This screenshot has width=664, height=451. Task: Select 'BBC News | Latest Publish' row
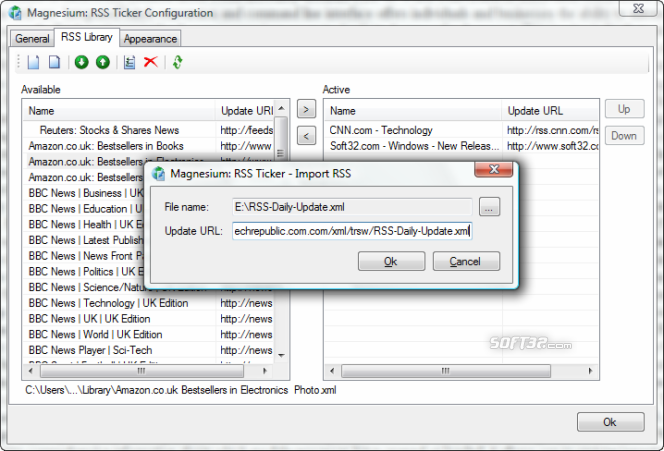(x=85, y=240)
